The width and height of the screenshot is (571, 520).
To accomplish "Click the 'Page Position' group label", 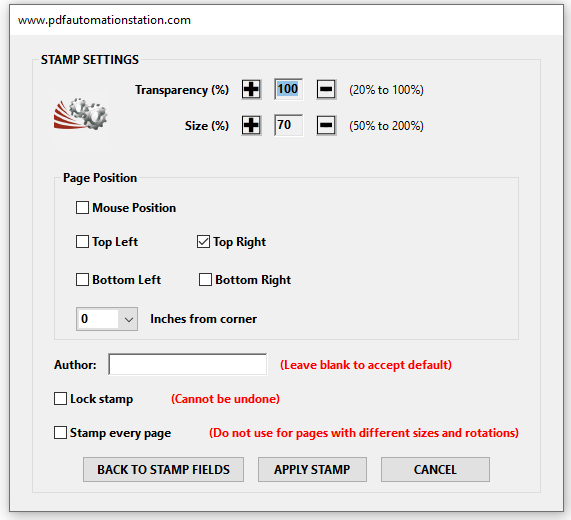I will (x=100, y=178).
